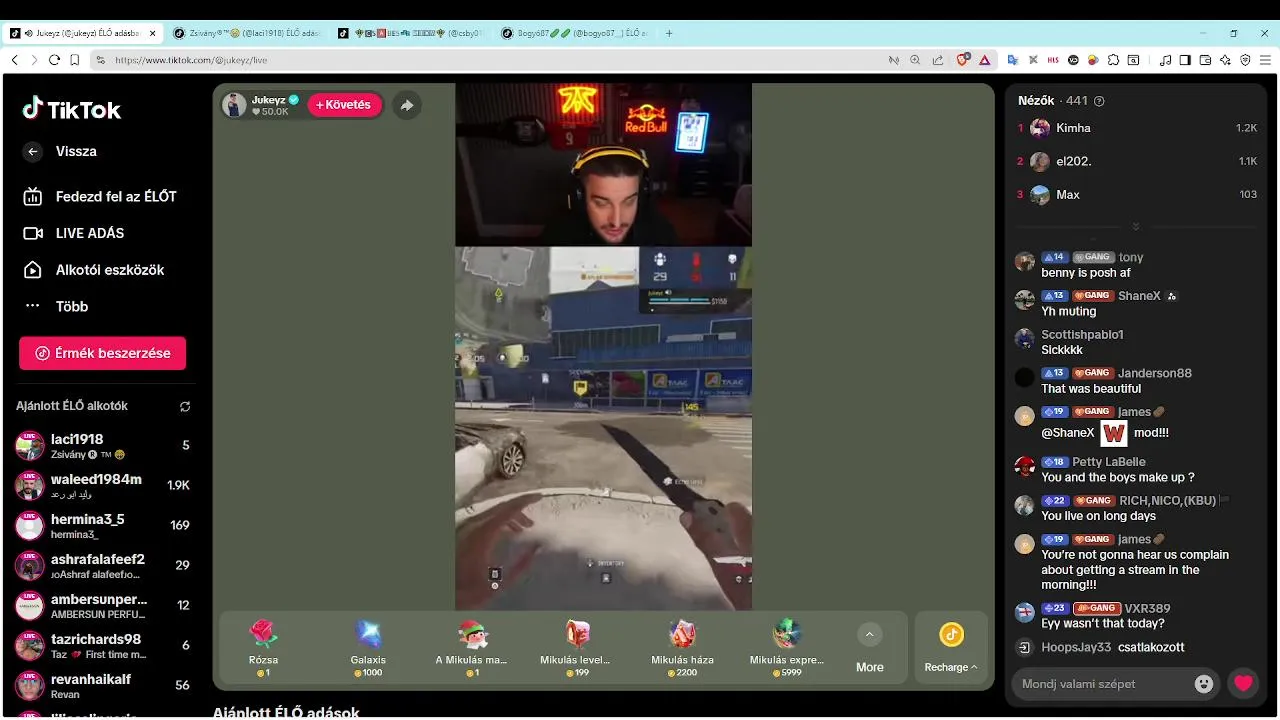Open hermina3_5 live stream
Viewport: 1280px width, 720px height.
point(102,526)
